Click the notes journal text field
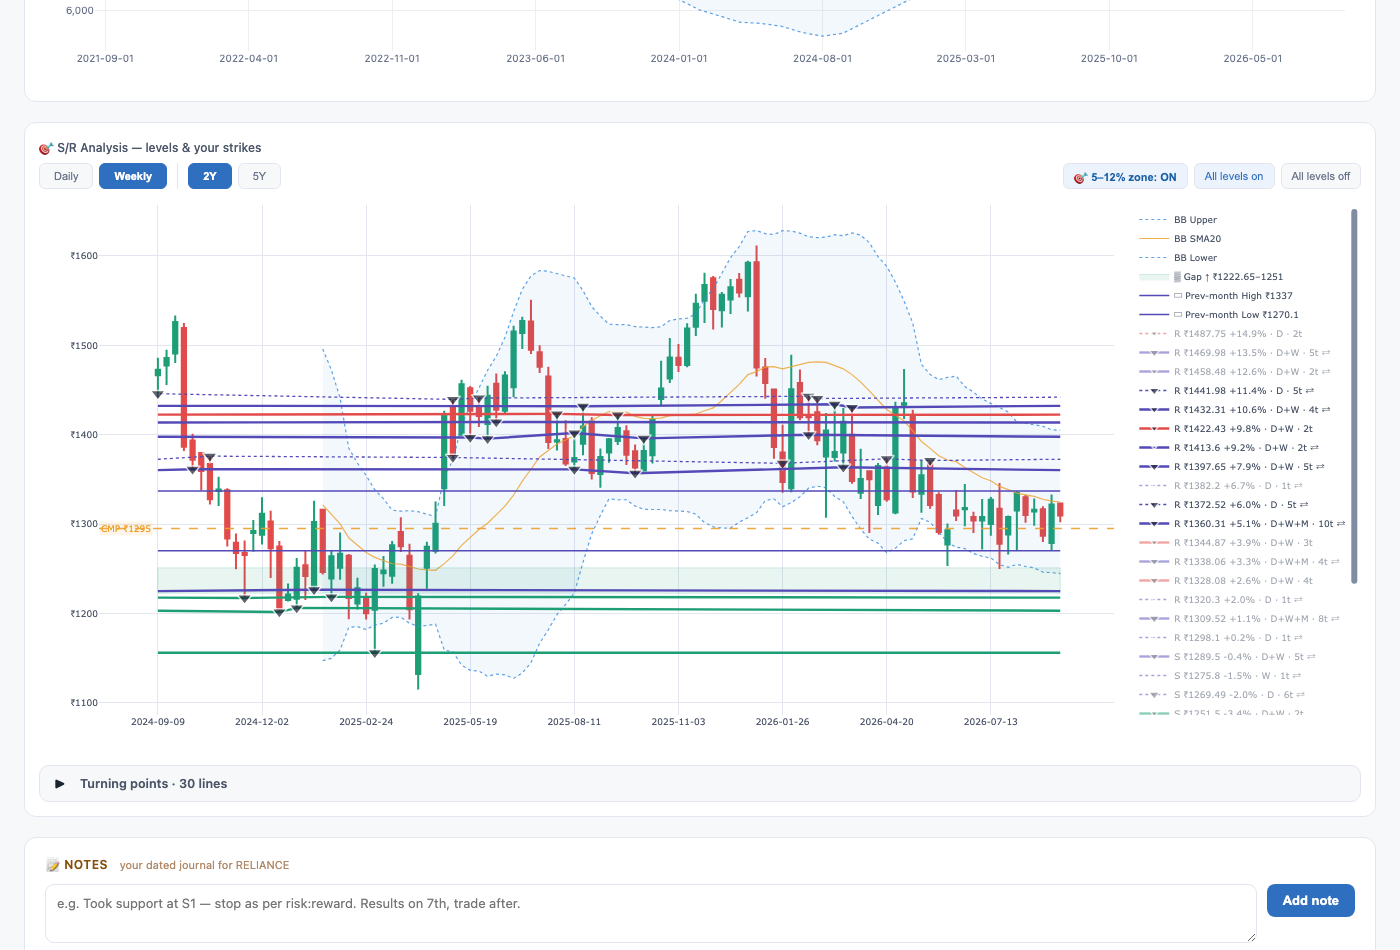 click(650, 913)
